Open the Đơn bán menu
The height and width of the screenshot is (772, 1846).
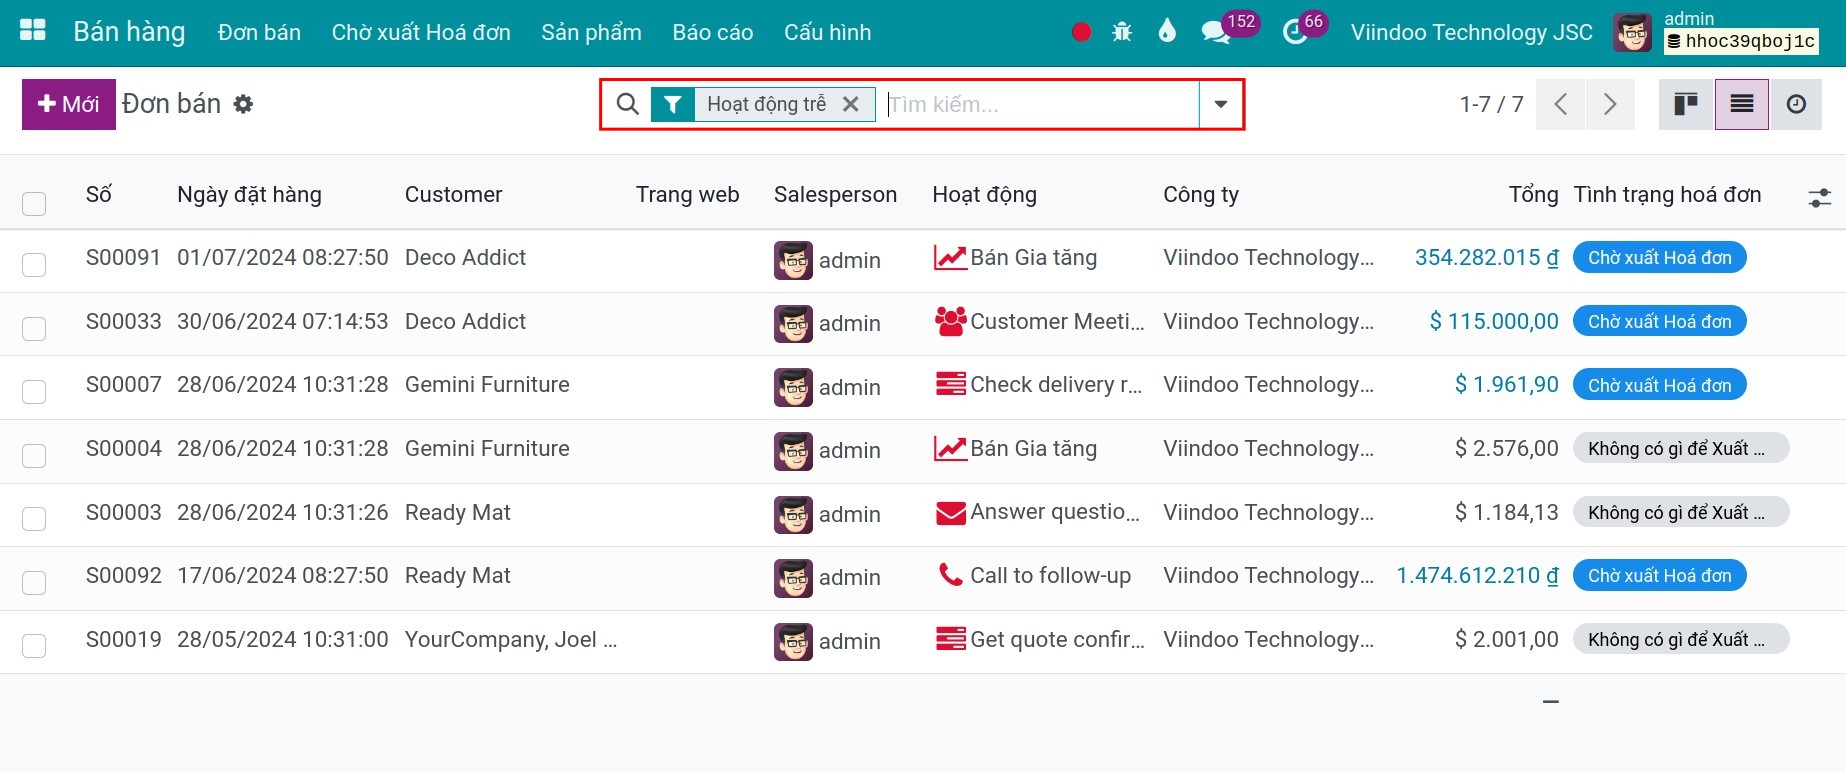pos(259,32)
